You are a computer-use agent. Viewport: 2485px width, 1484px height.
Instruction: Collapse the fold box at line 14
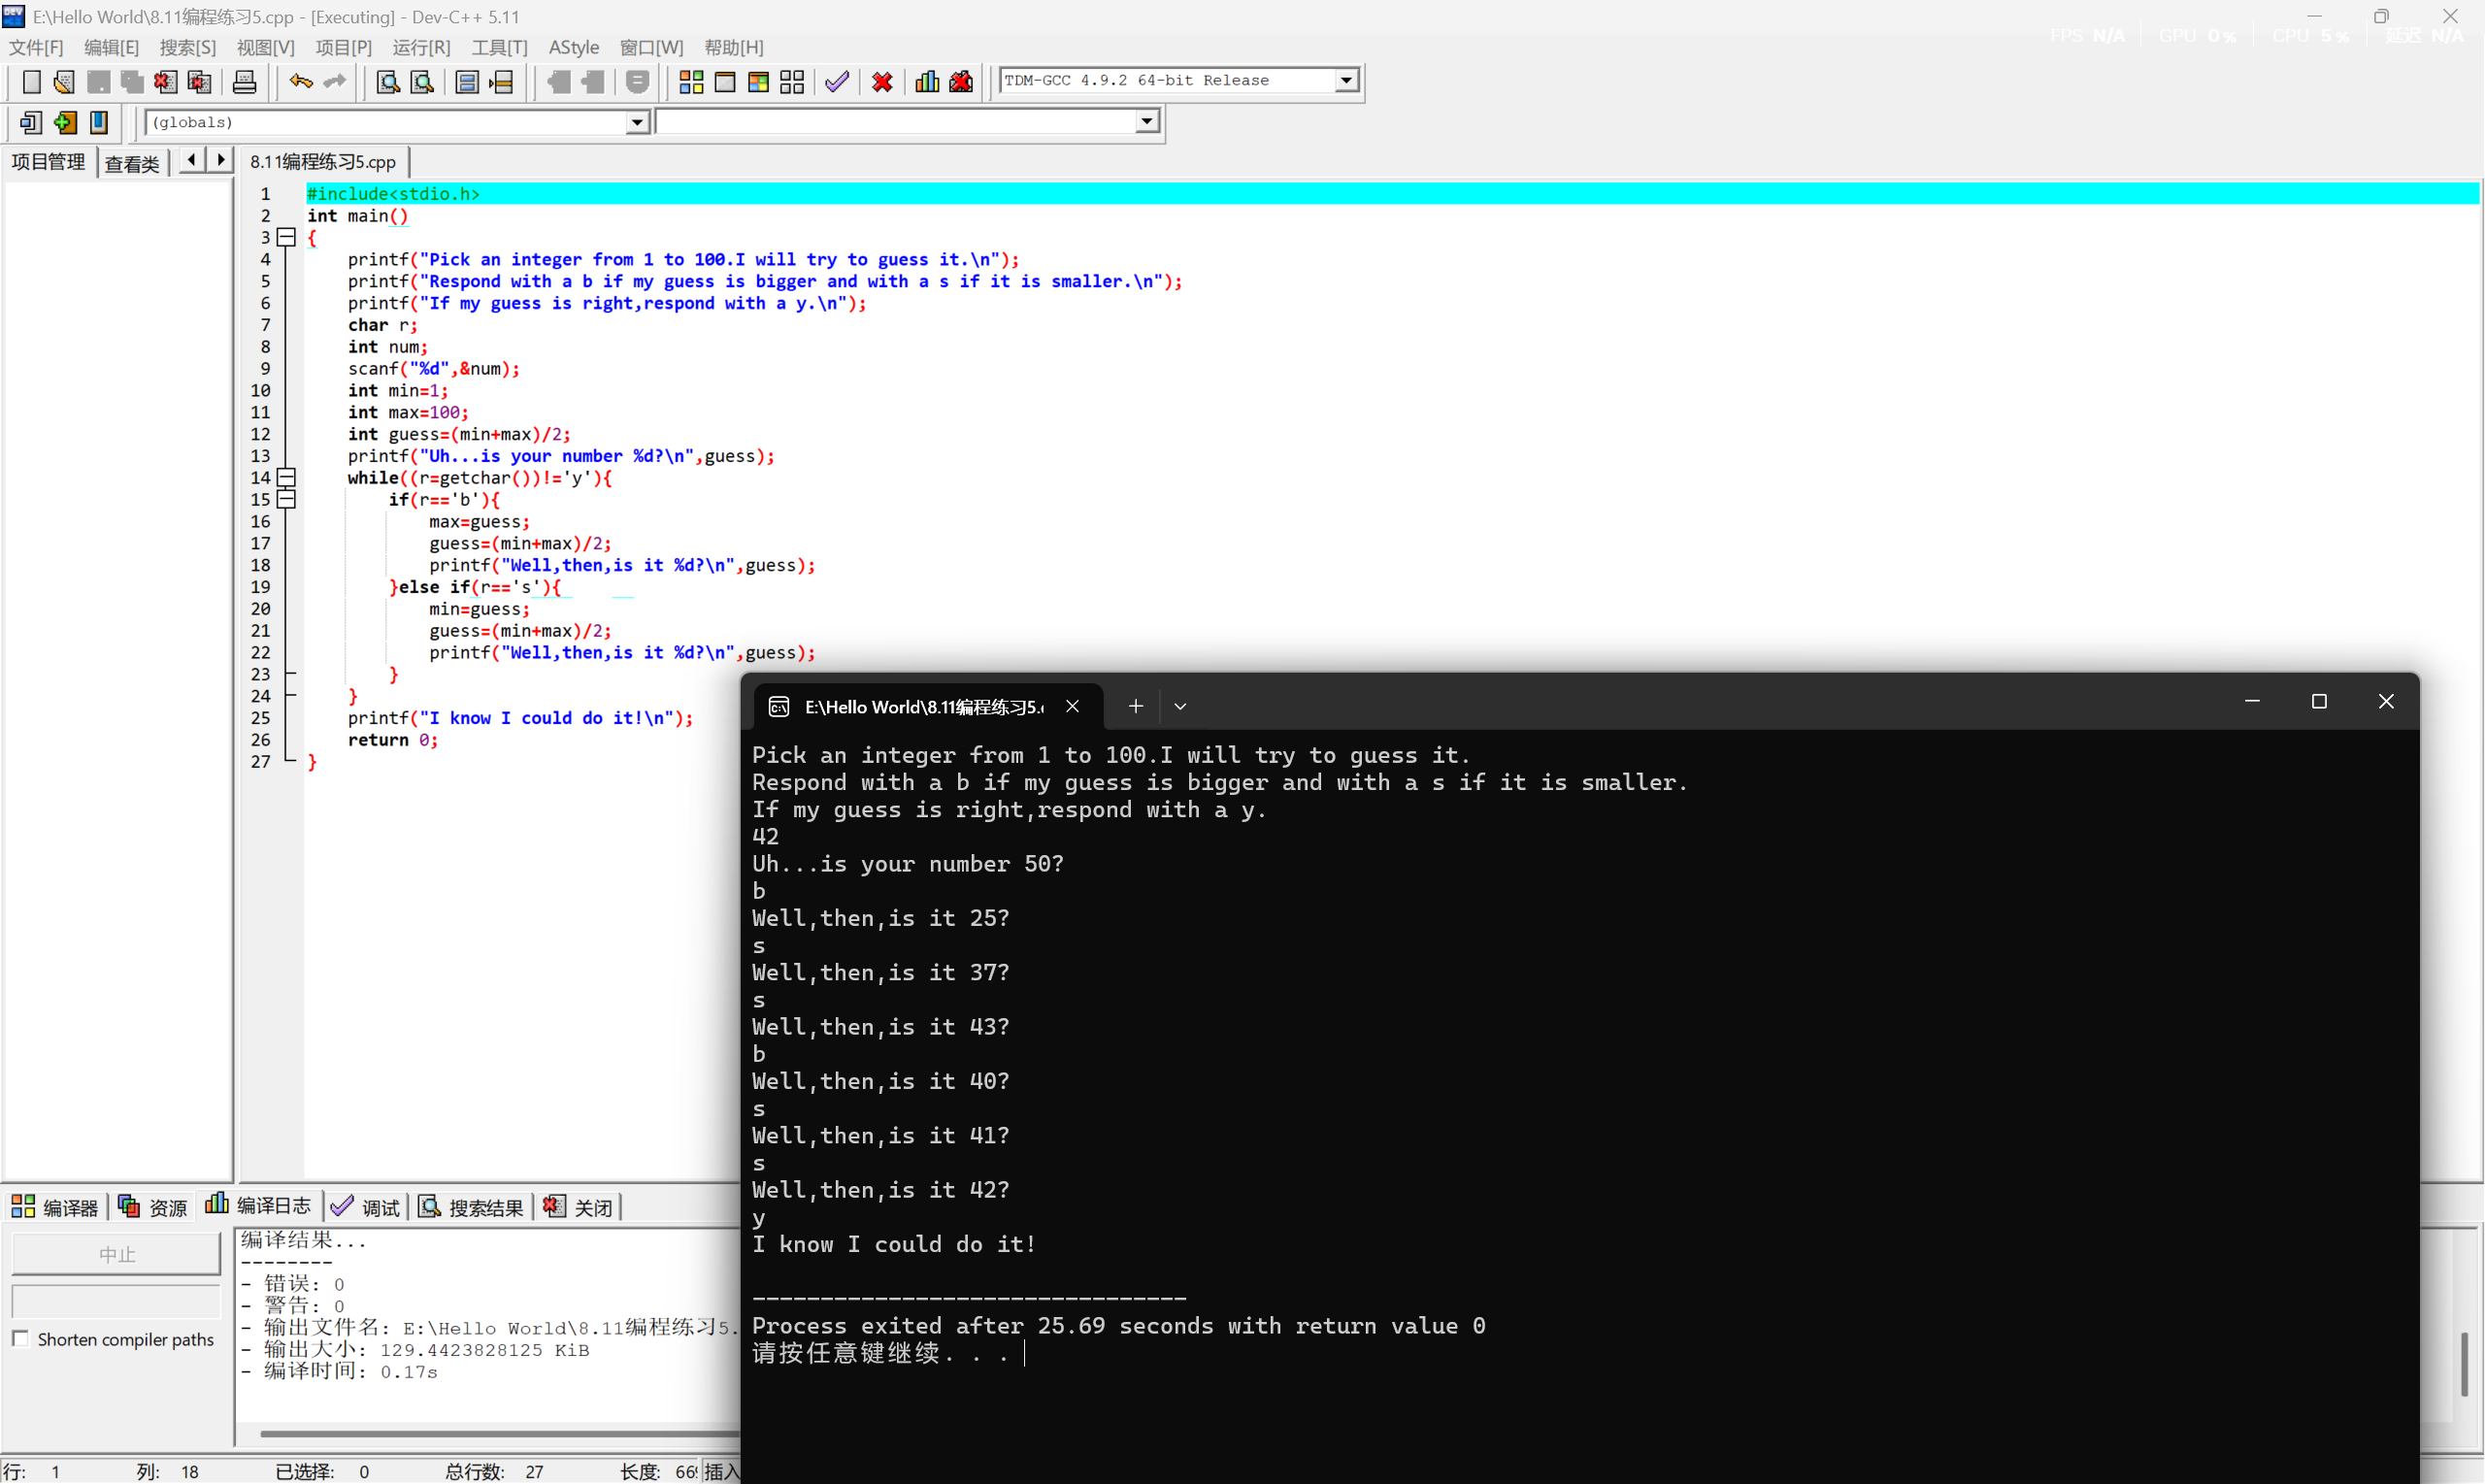[286, 477]
